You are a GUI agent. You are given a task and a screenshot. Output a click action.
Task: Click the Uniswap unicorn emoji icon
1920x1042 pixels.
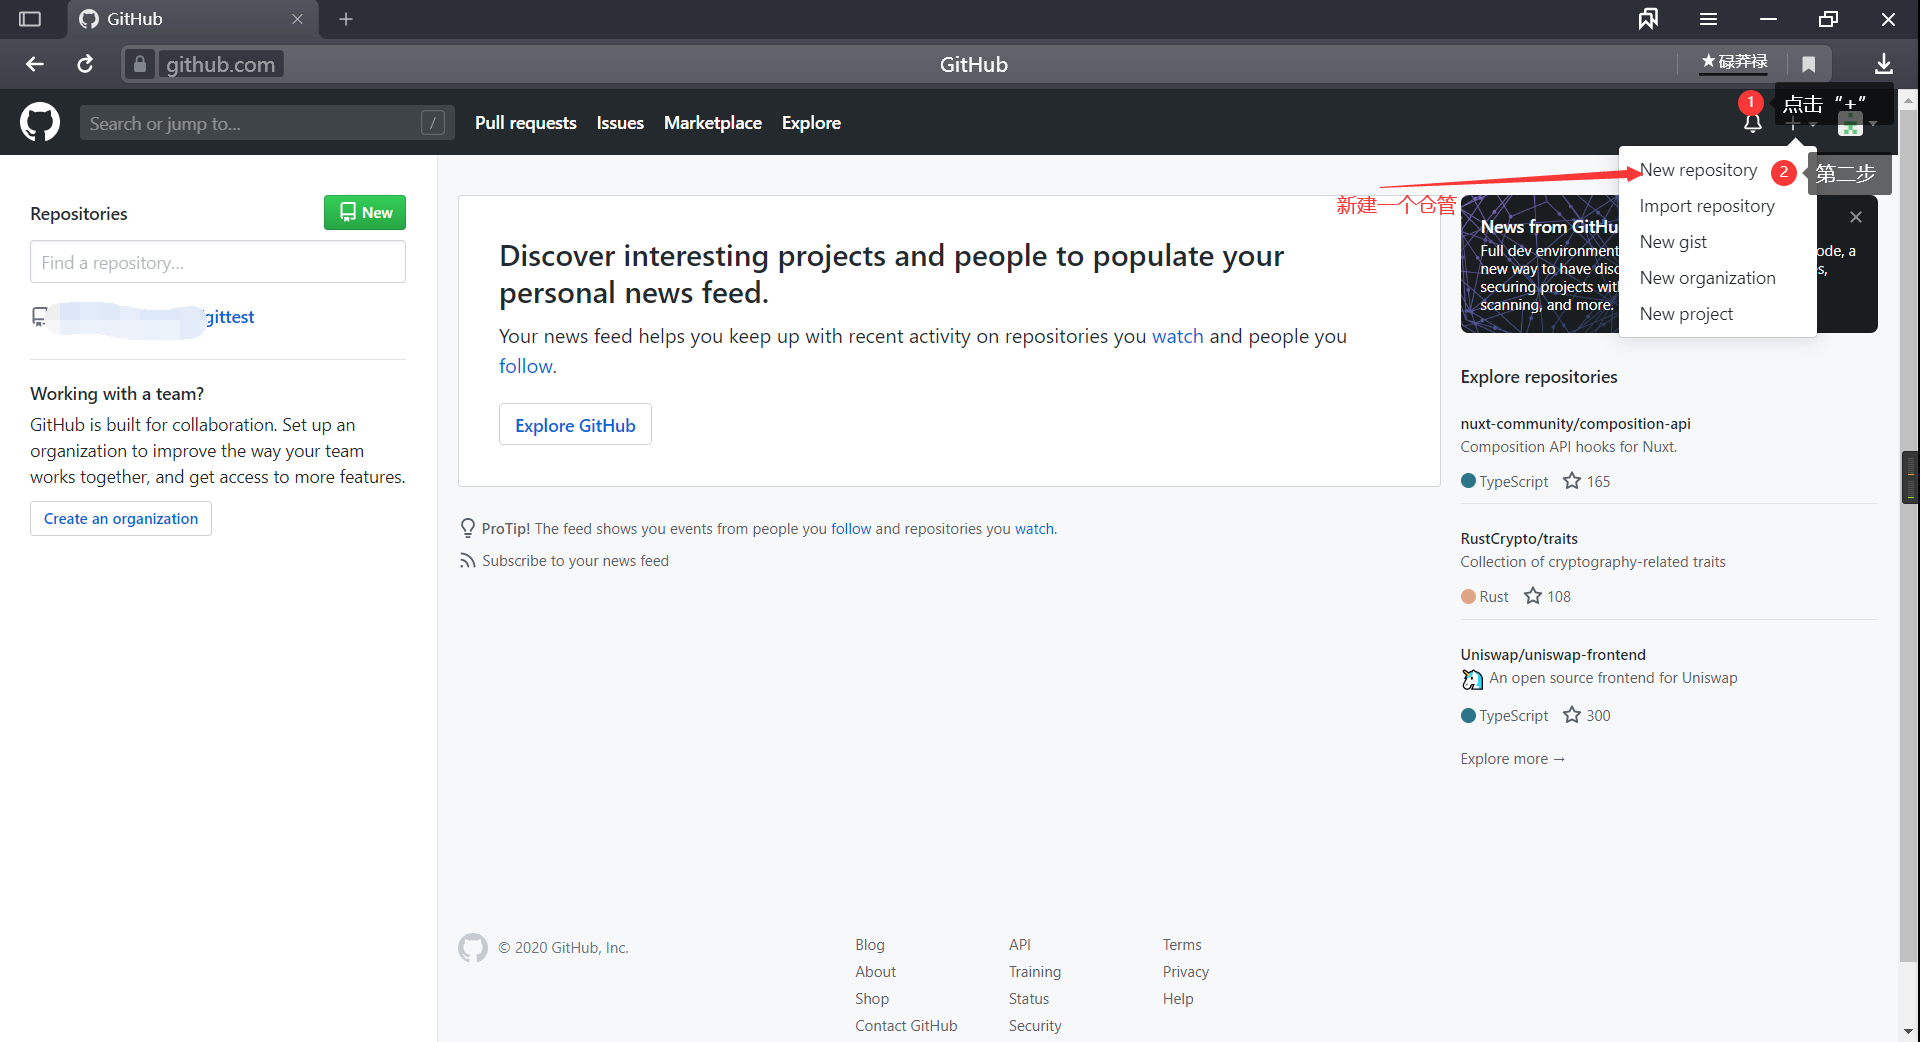point(1472,679)
